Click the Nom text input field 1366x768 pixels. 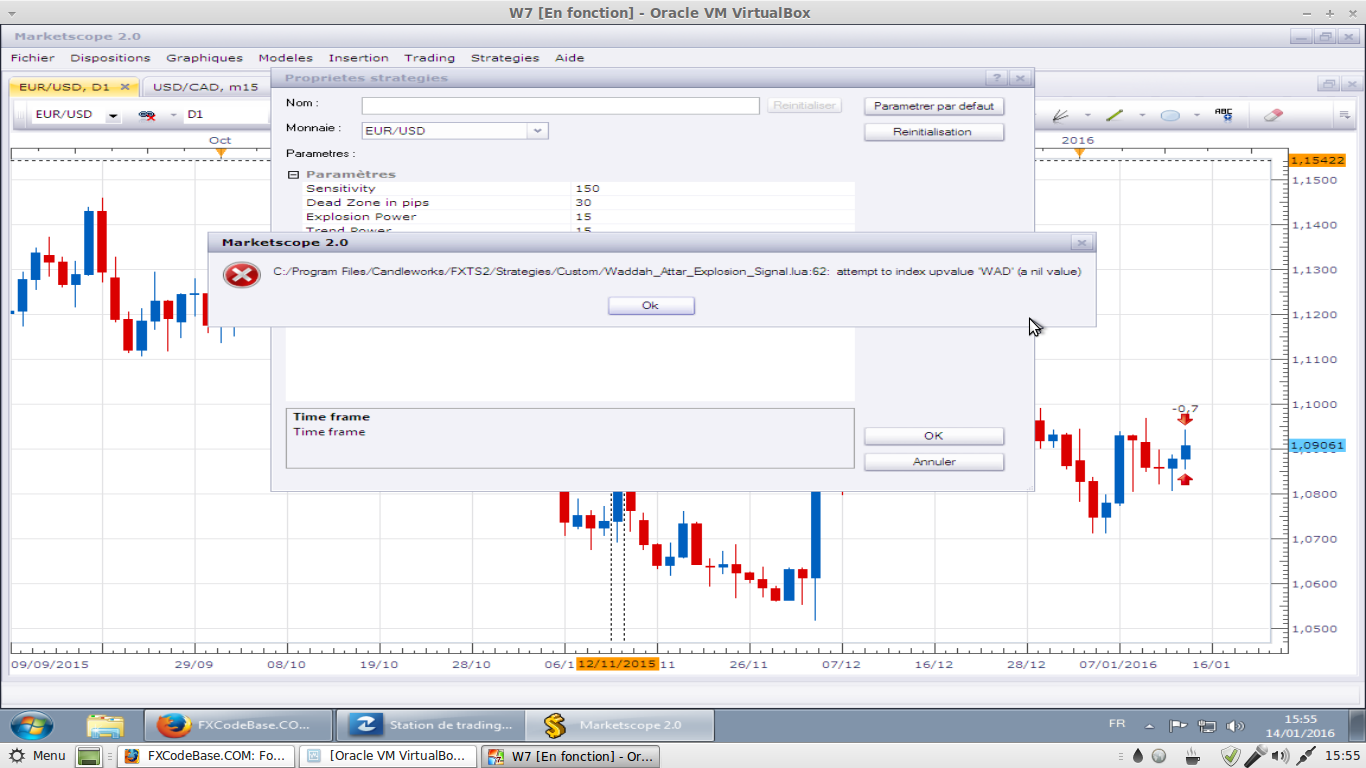560,105
